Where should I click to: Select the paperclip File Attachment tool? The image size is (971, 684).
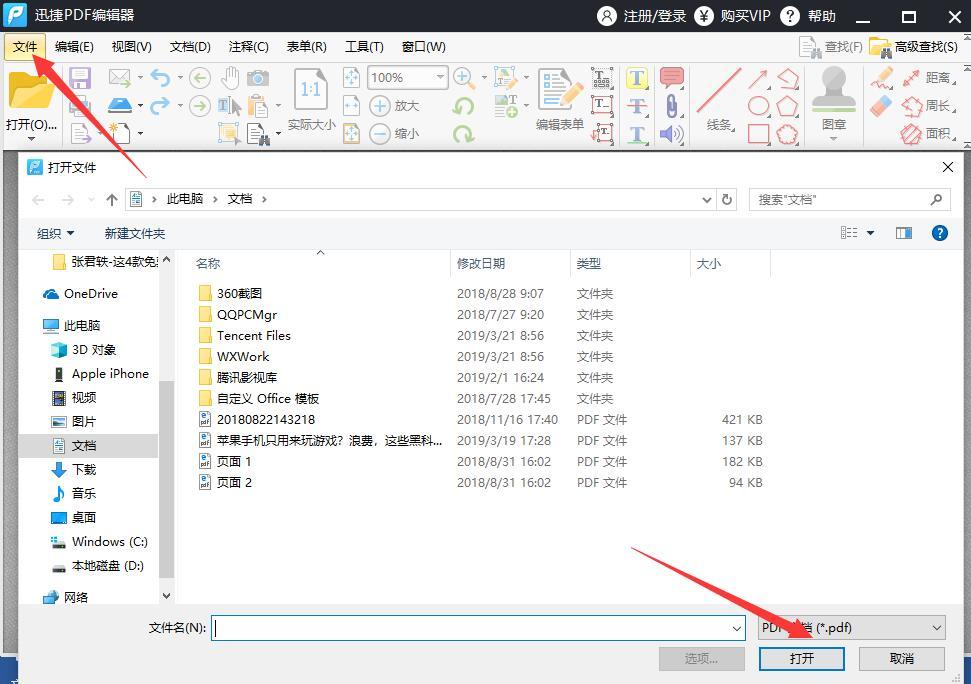click(x=671, y=106)
